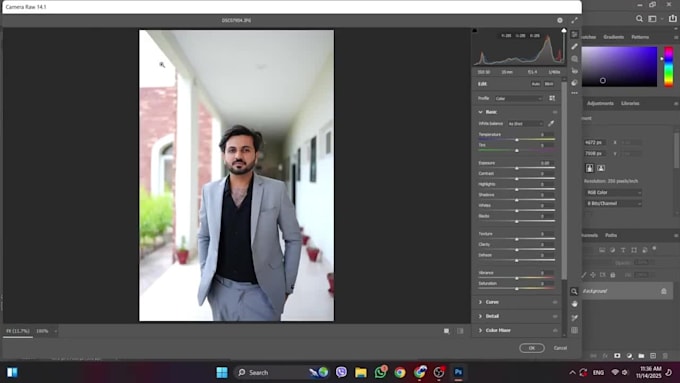The height and width of the screenshot is (383, 680).
Task: Pick the White Balance eyedropper tool
Action: click(551, 124)
